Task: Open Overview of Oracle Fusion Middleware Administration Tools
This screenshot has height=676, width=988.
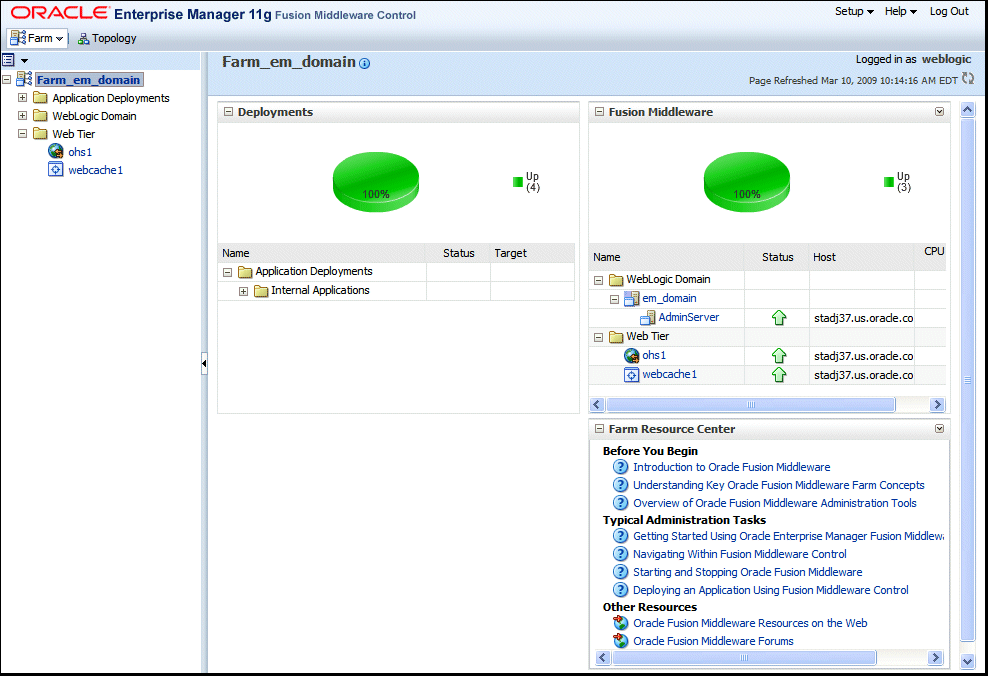Action: [774, 503]
